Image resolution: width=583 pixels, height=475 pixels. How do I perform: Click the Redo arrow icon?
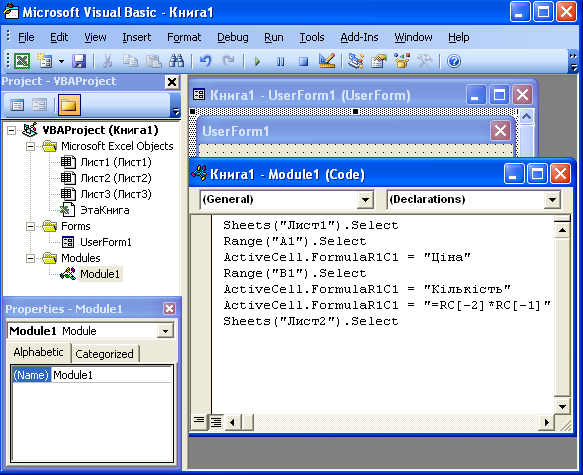pyautogui.click(x=228, y=61)
